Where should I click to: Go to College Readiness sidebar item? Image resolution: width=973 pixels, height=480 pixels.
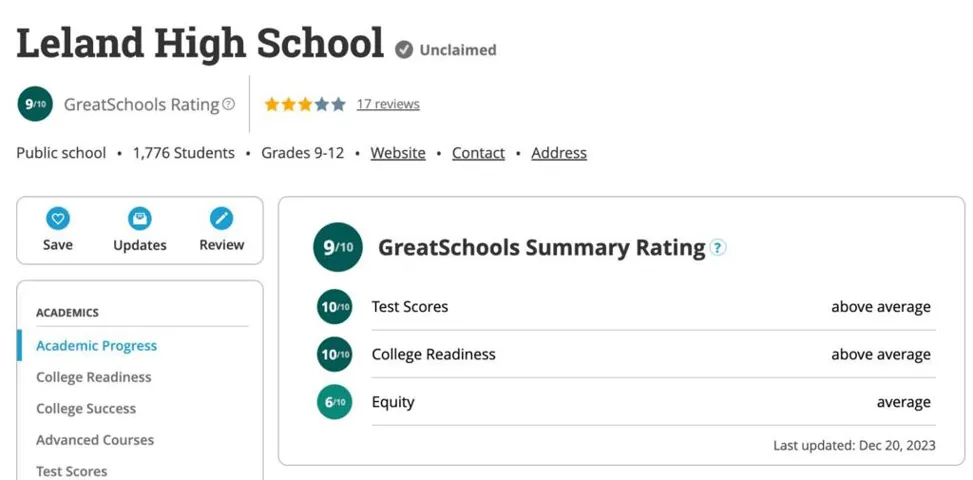(93, 377)
